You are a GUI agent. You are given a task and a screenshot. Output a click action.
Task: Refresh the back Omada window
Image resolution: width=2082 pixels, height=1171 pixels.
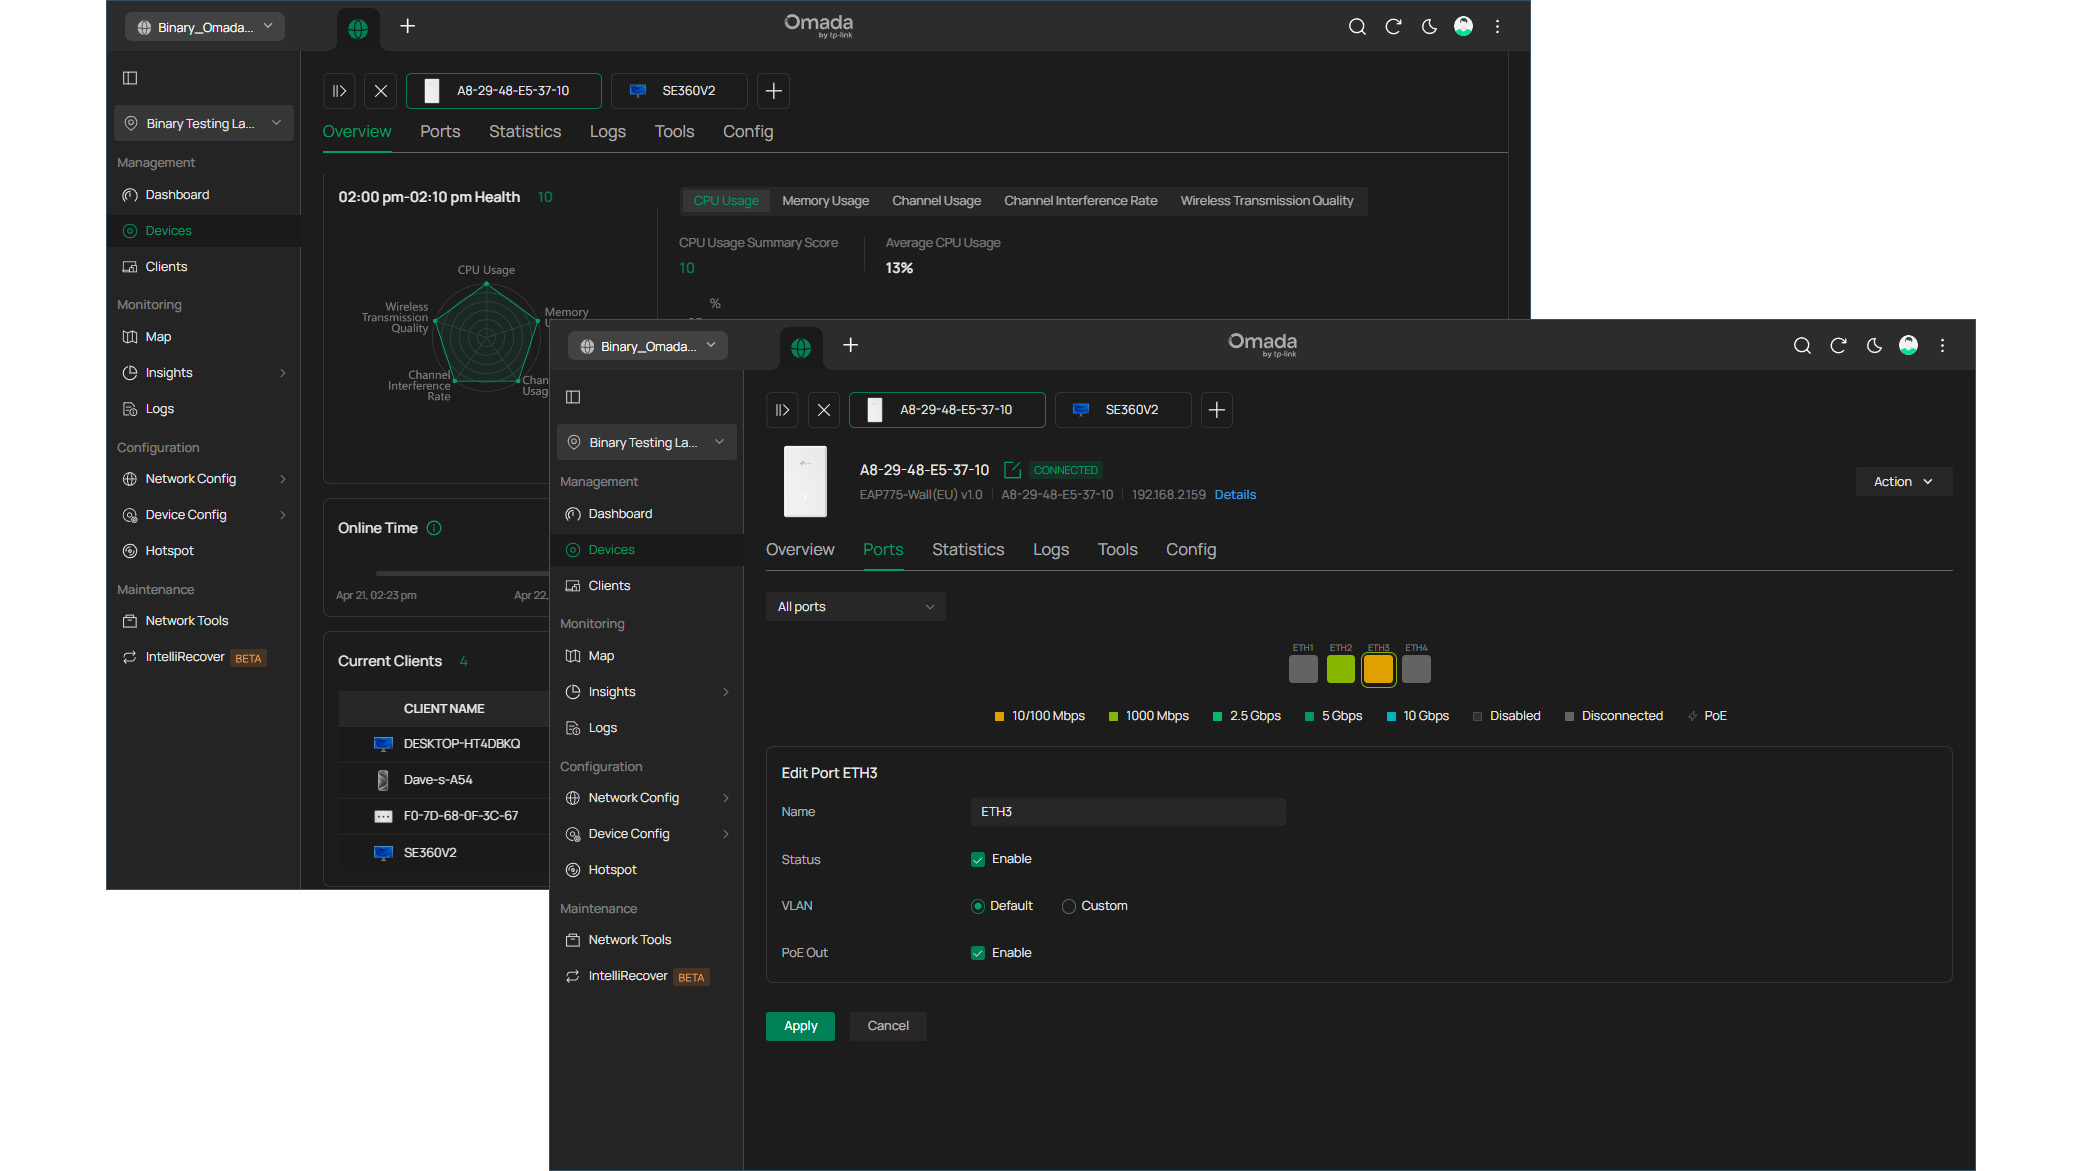(1393, 27)
